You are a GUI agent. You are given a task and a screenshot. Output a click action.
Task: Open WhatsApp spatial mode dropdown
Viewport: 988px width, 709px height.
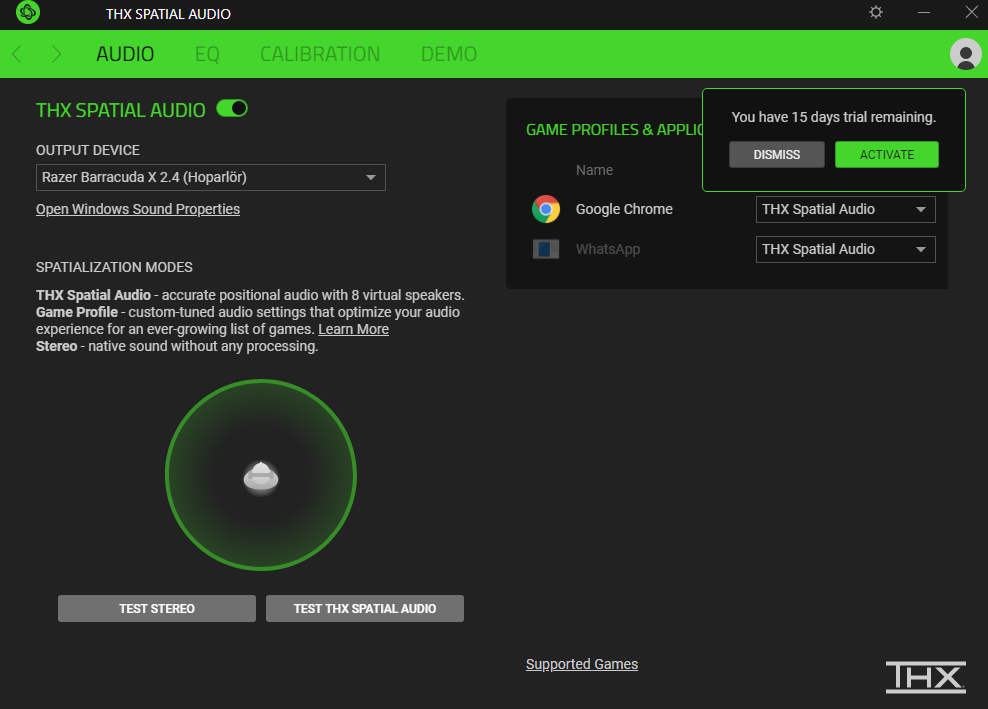(x=846, y=249)
